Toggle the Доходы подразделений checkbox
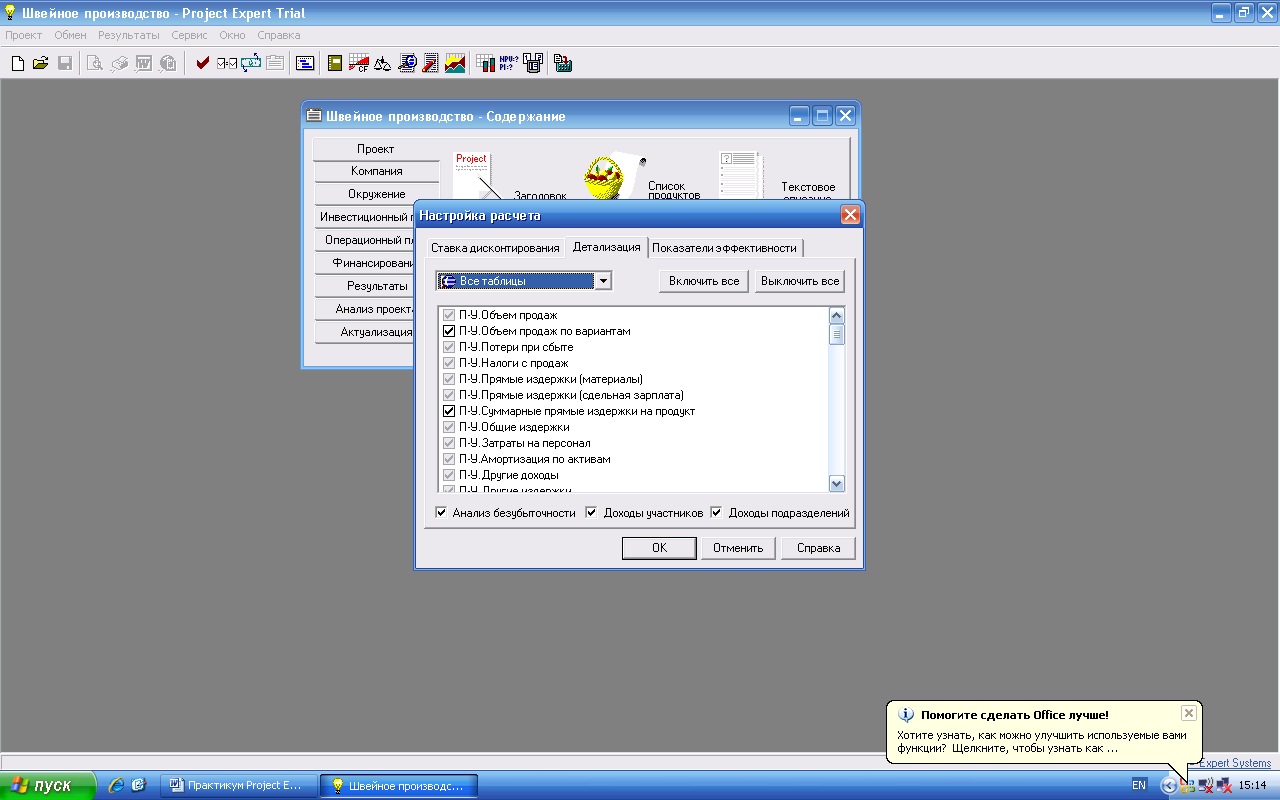This screenshot has height=800, width=1280. pos(717,513)
